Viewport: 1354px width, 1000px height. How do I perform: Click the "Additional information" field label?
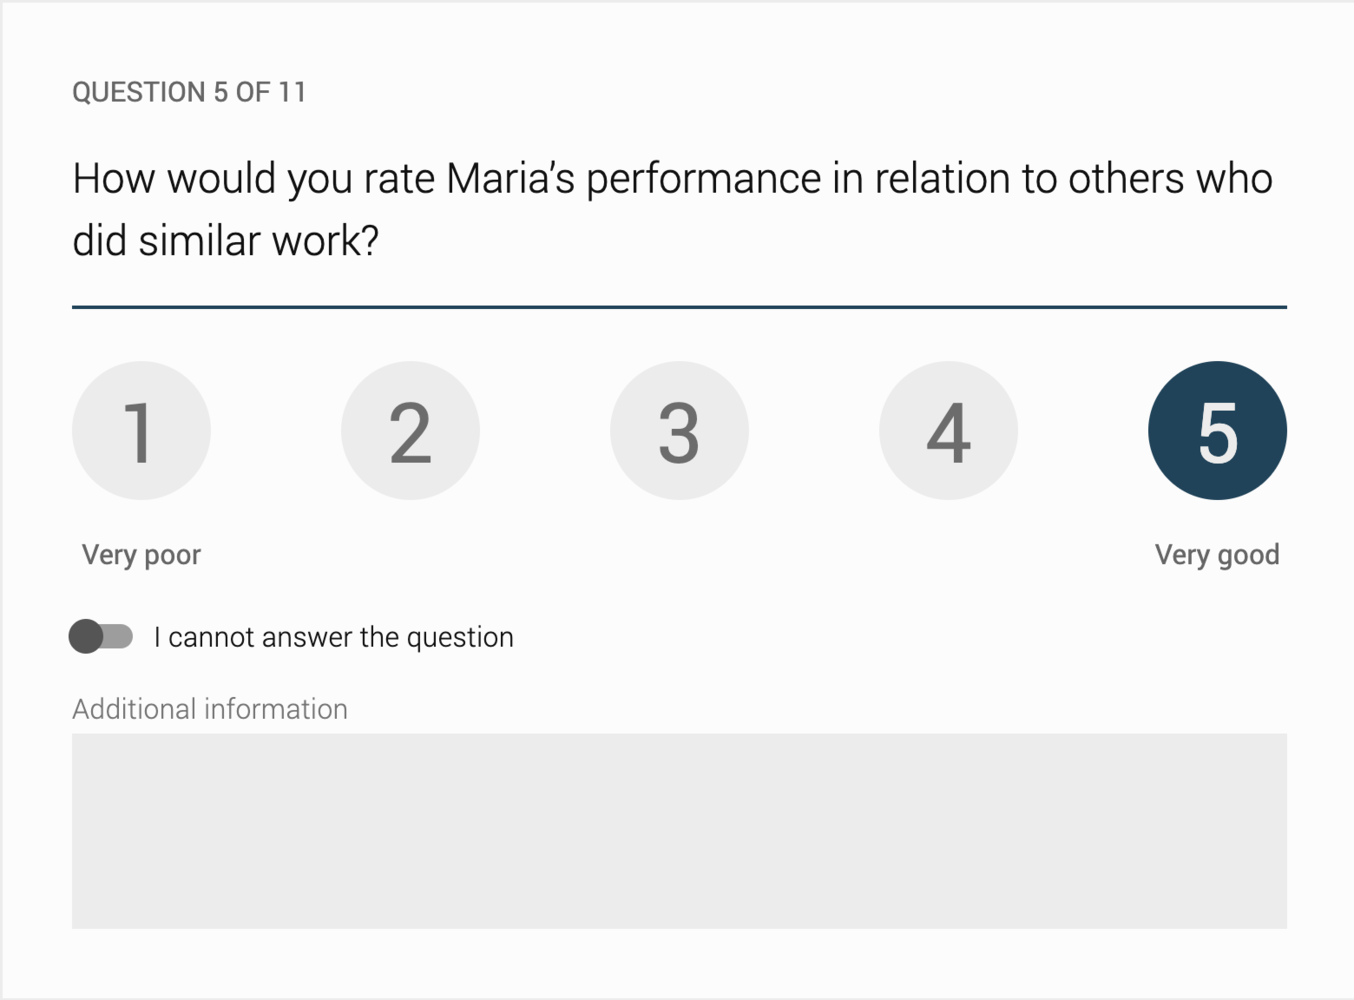[210, 709]
